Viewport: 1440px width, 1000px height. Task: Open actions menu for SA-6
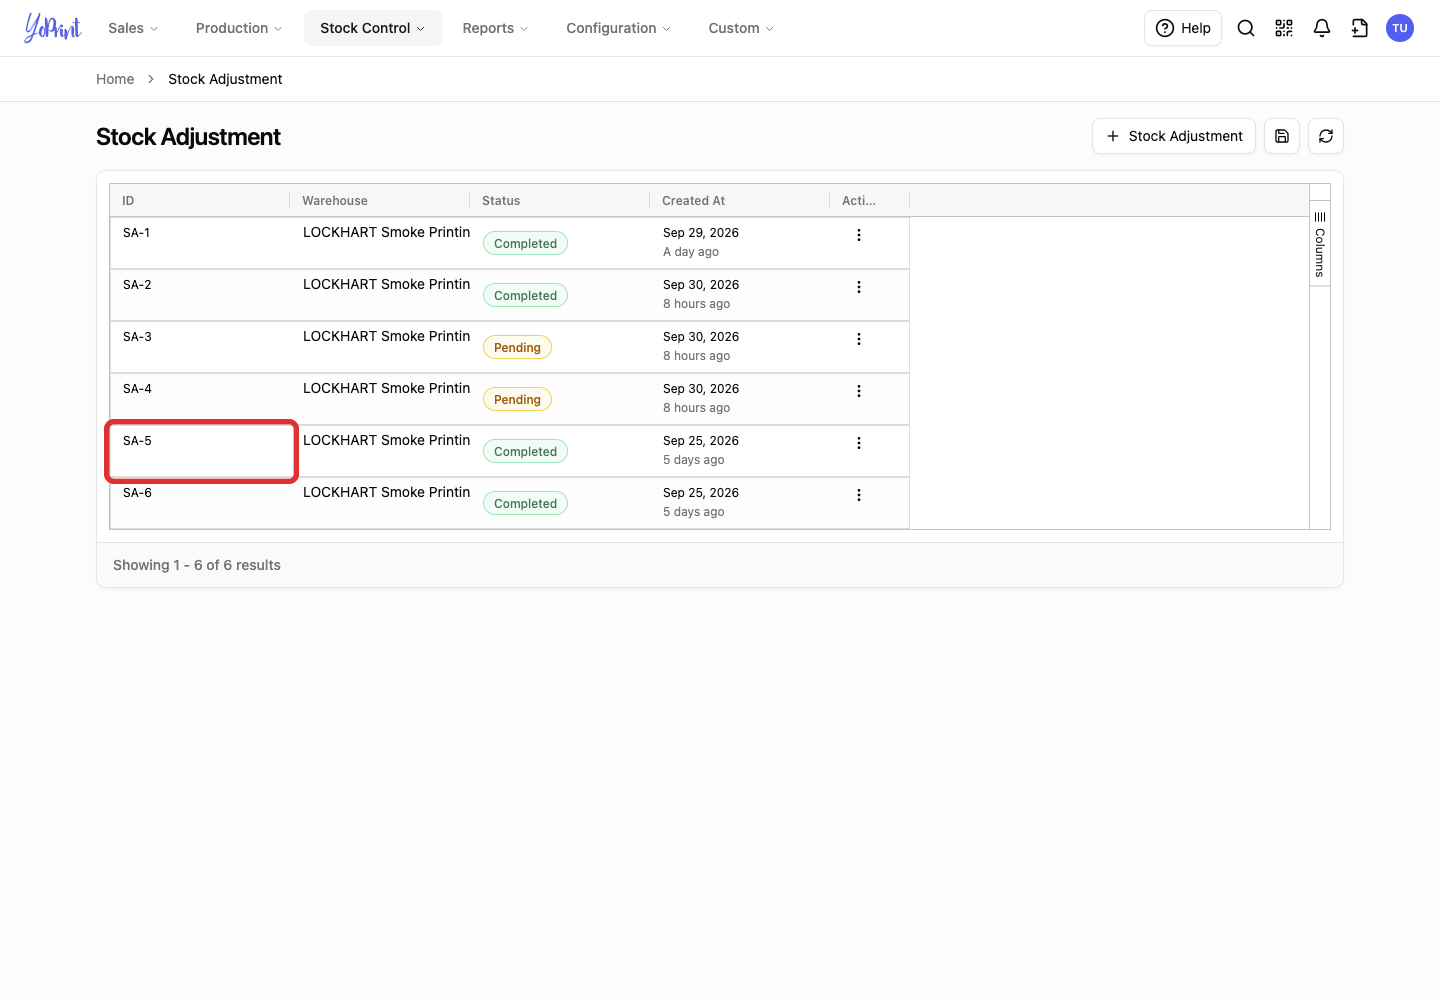(859, 495)
